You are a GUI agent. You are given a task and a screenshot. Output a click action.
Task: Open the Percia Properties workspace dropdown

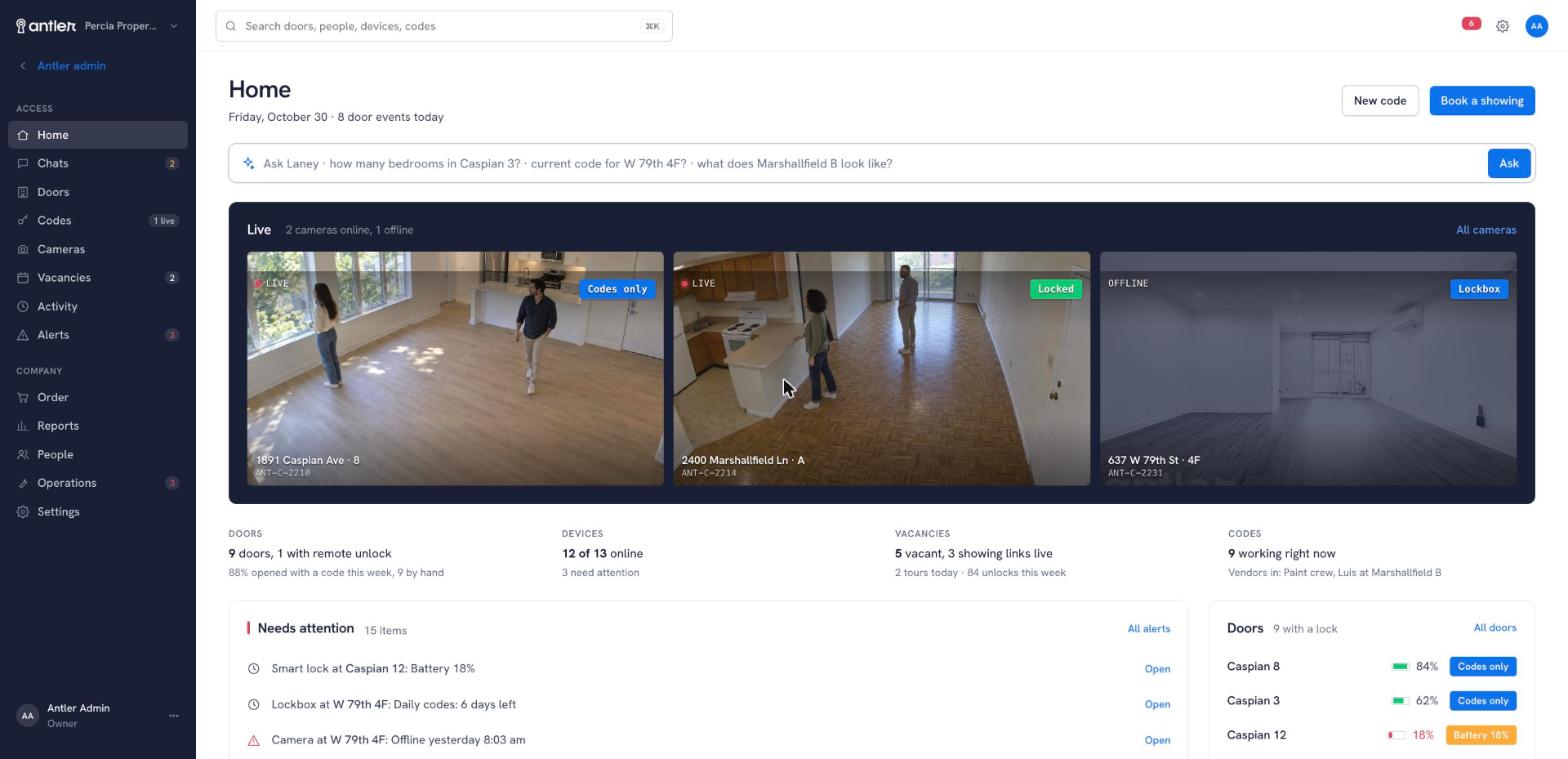[131, 26]
